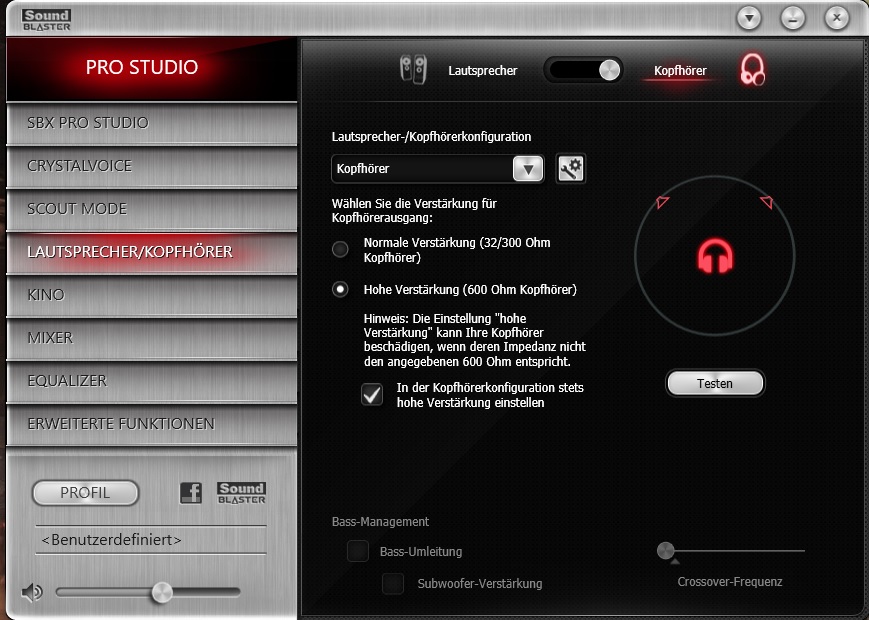Click the left red speaker arrow marker
Viewport: 869px width, 620px height.
tap(662, 202)
